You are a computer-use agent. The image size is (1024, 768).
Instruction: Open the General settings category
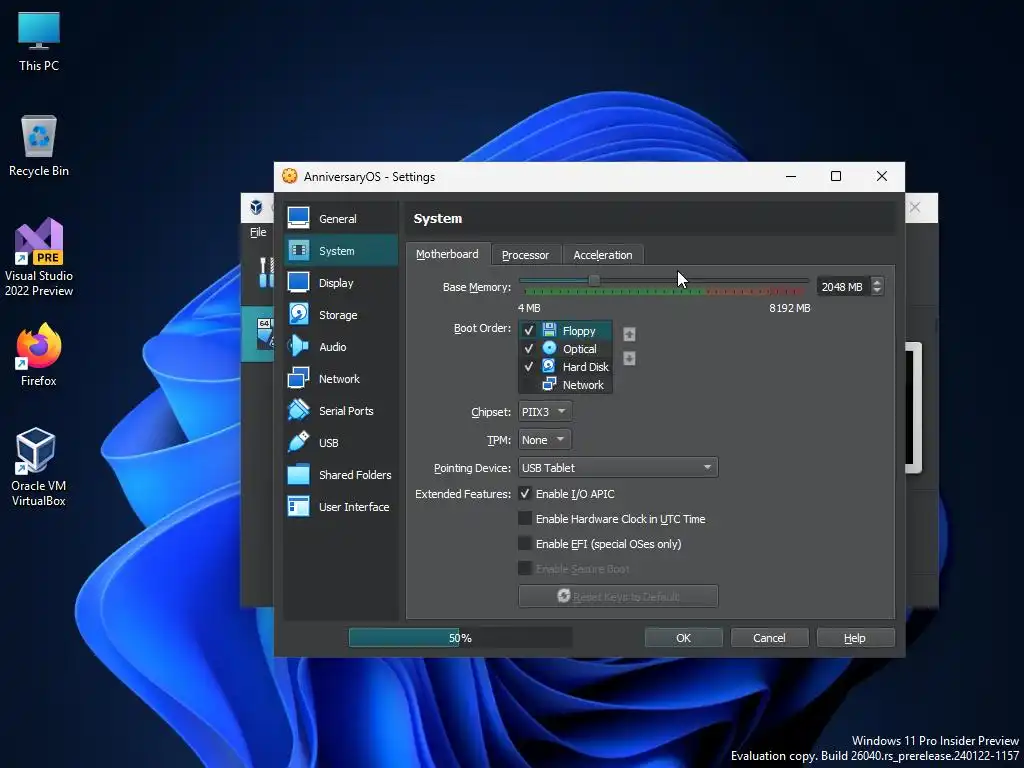pos(340,219)
